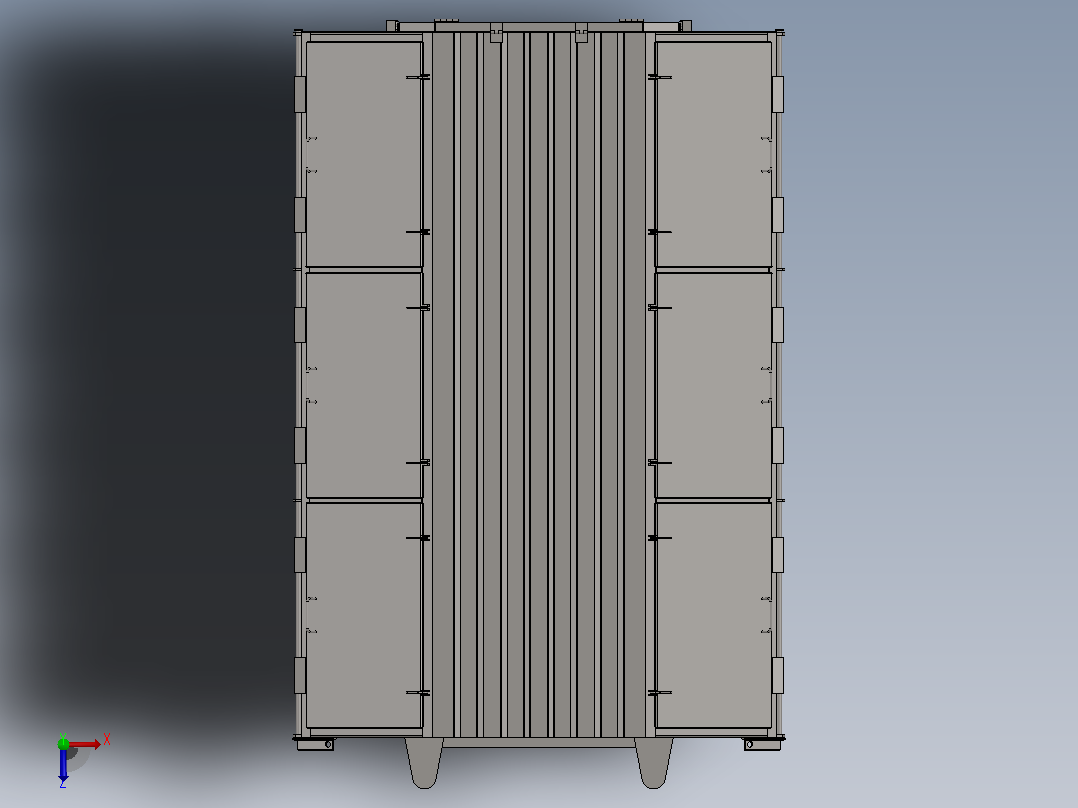Select the bottom-left mounting bracket with hole
Image resolution: width=1078 pixels, height=808 pixels.
[x=316, y=744]
